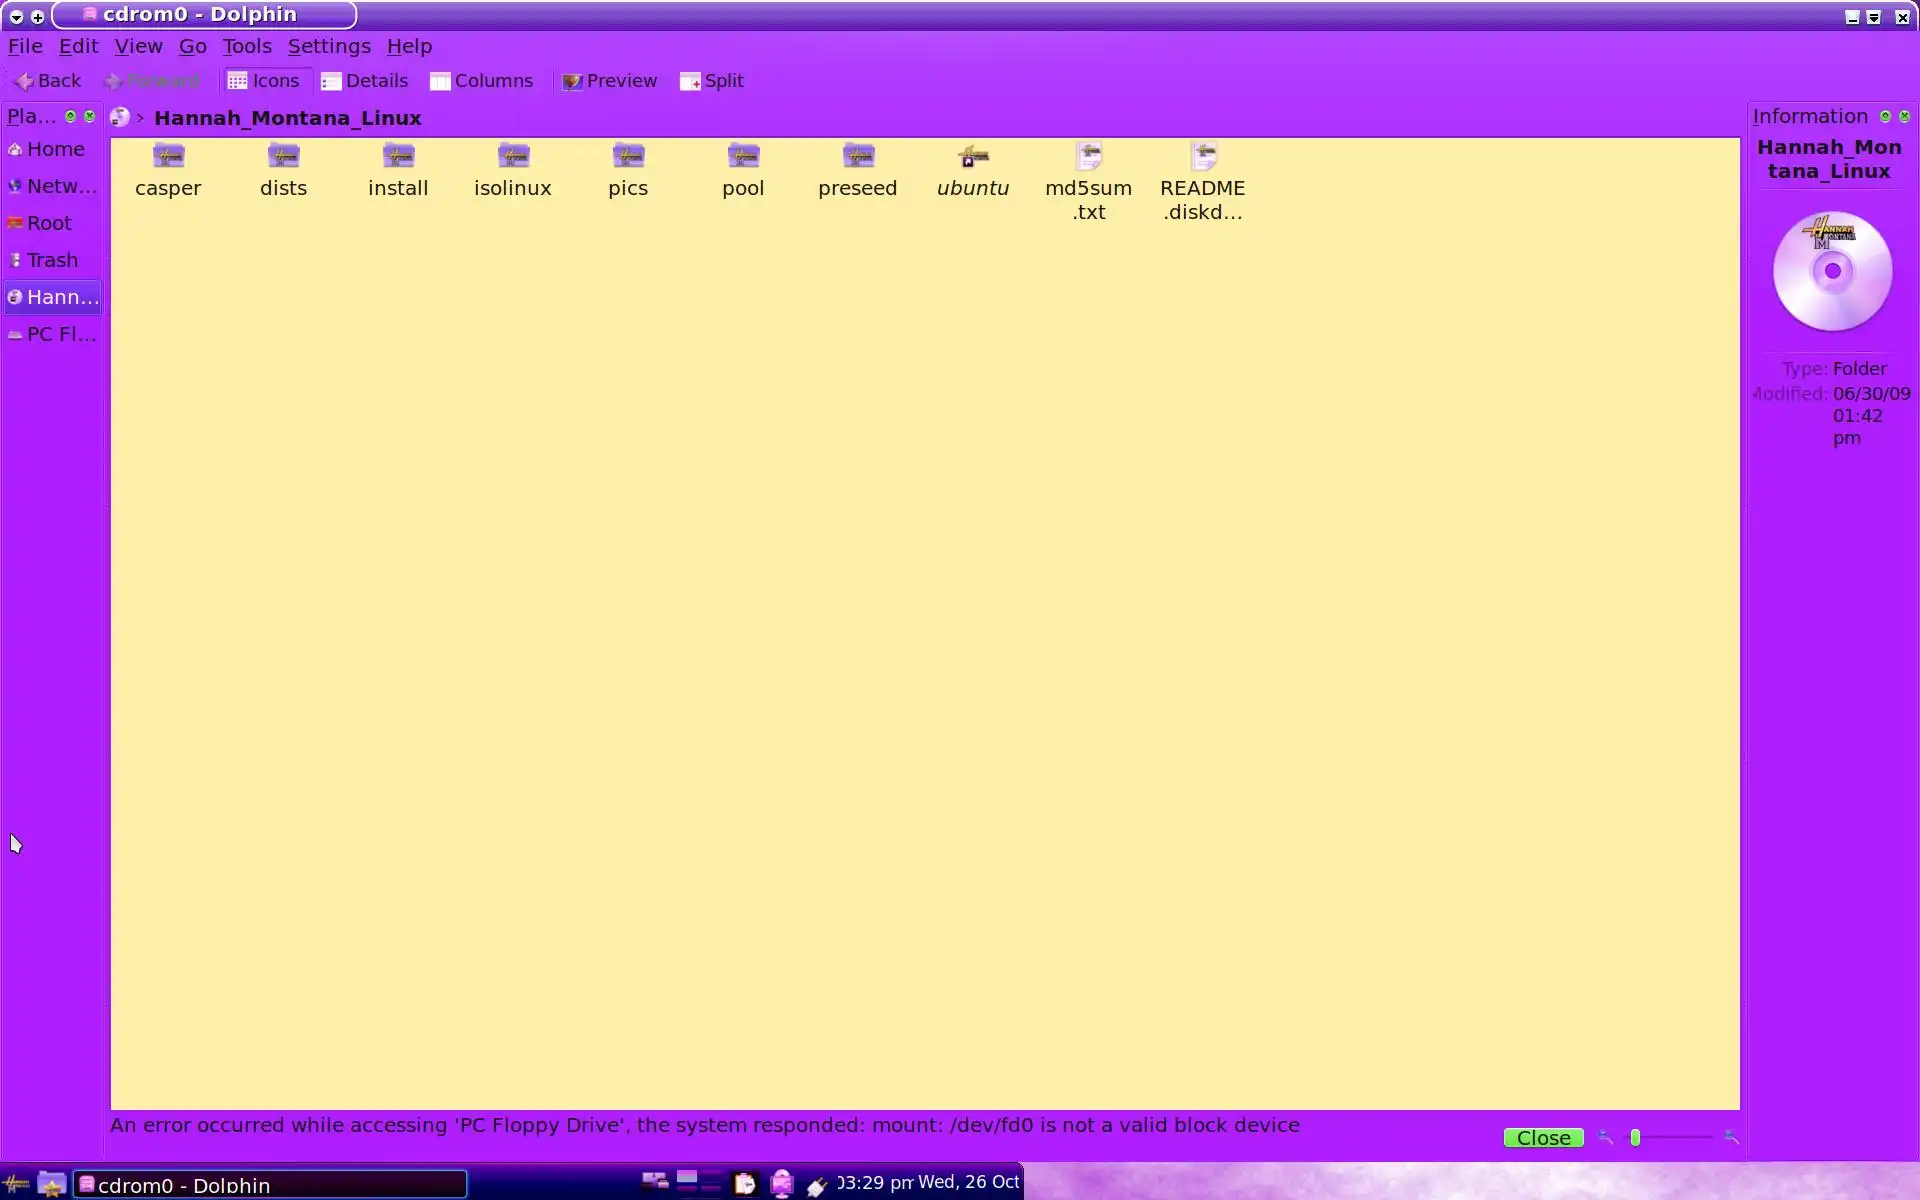The width and height of the screenshot is (1920, 1200).
Task: Open the Settings menu
Action: point(328,46)
